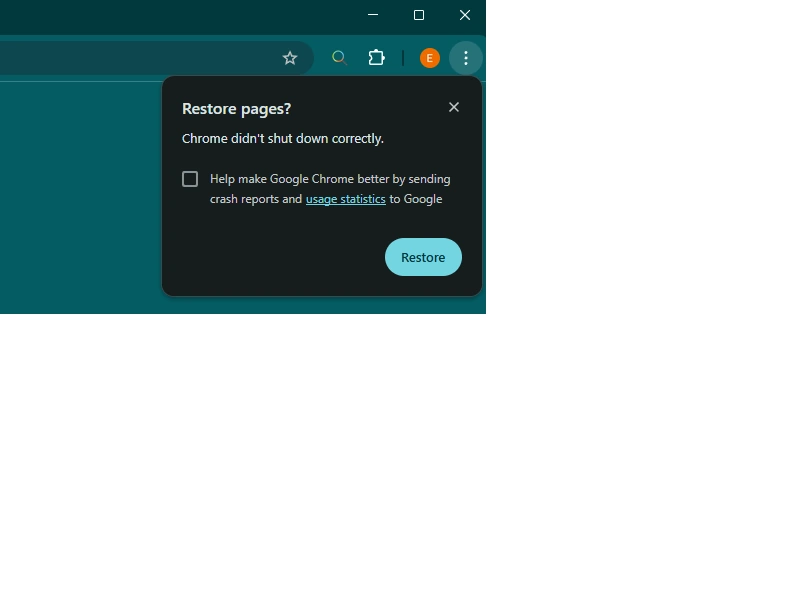Open the usage statistics link

click(x=345, y=199)
